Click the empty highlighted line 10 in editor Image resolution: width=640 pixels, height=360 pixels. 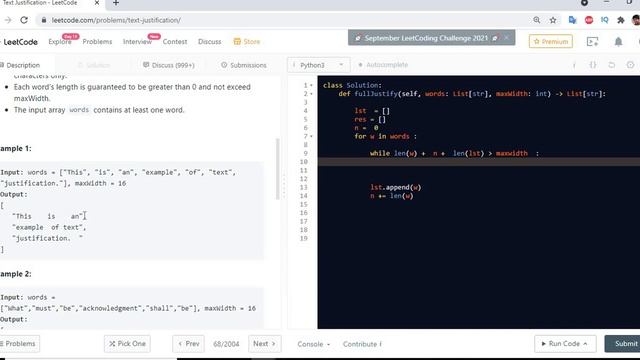(478, 162)
